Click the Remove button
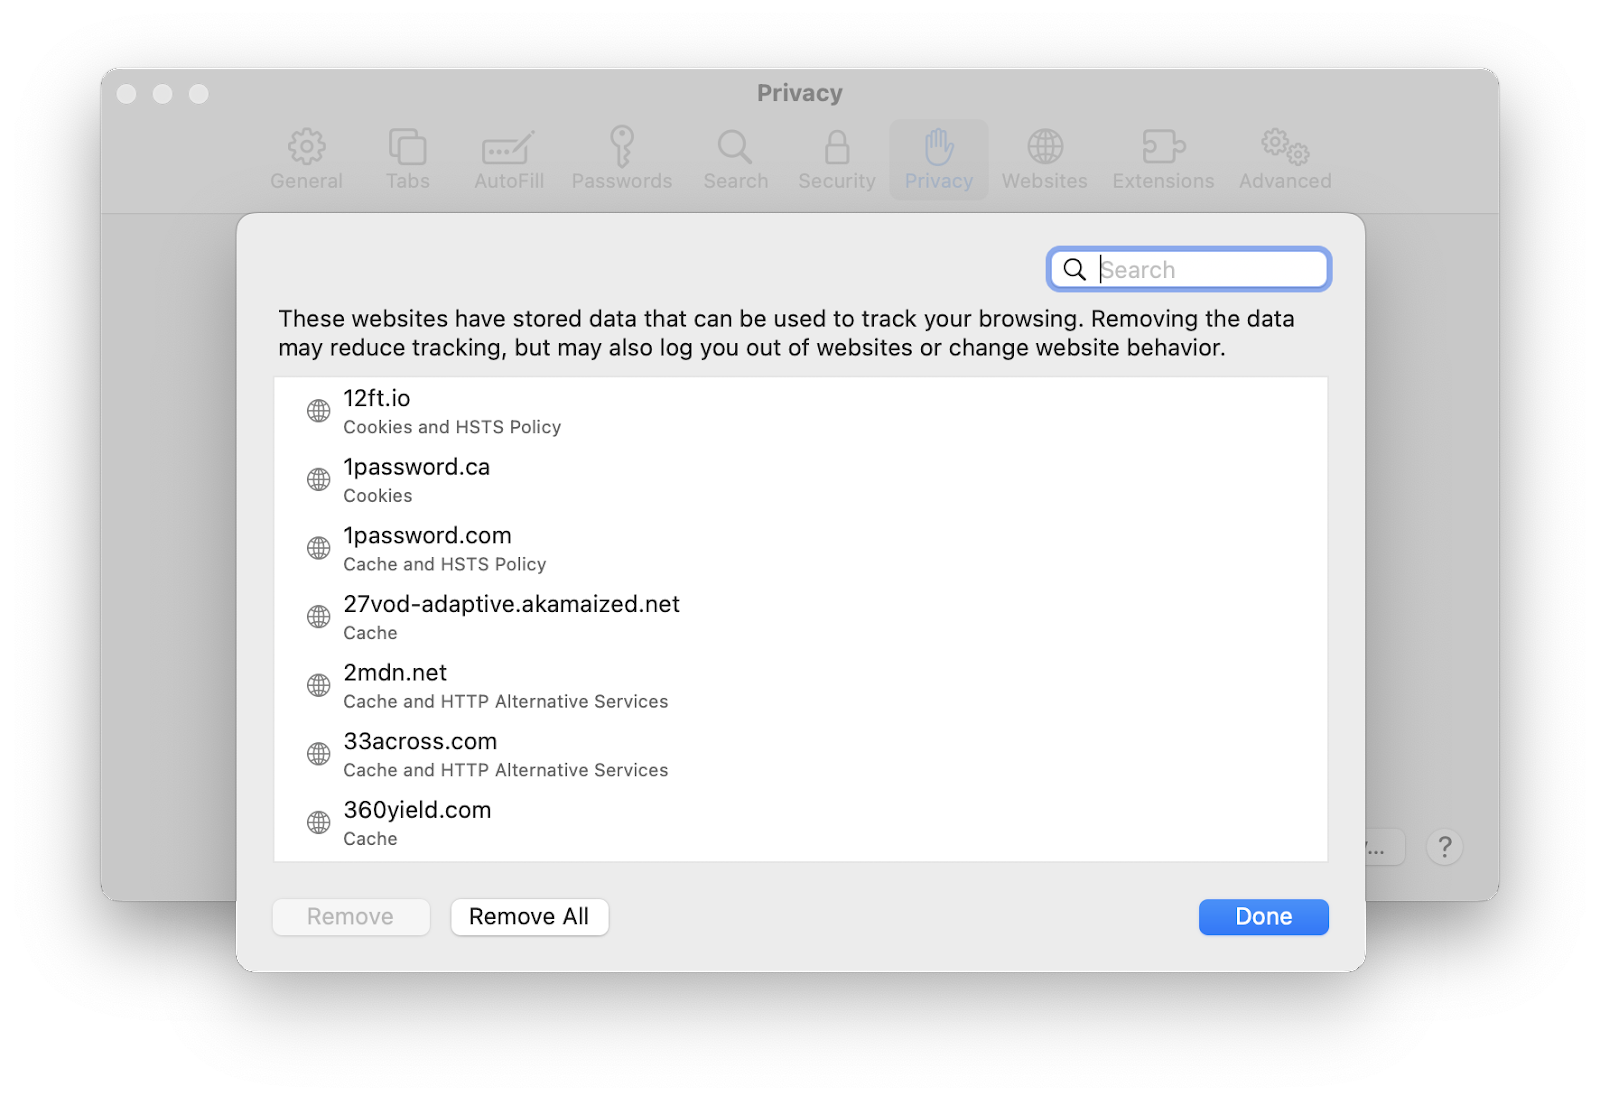1600x1105 pixels. (x=350, y=916)
